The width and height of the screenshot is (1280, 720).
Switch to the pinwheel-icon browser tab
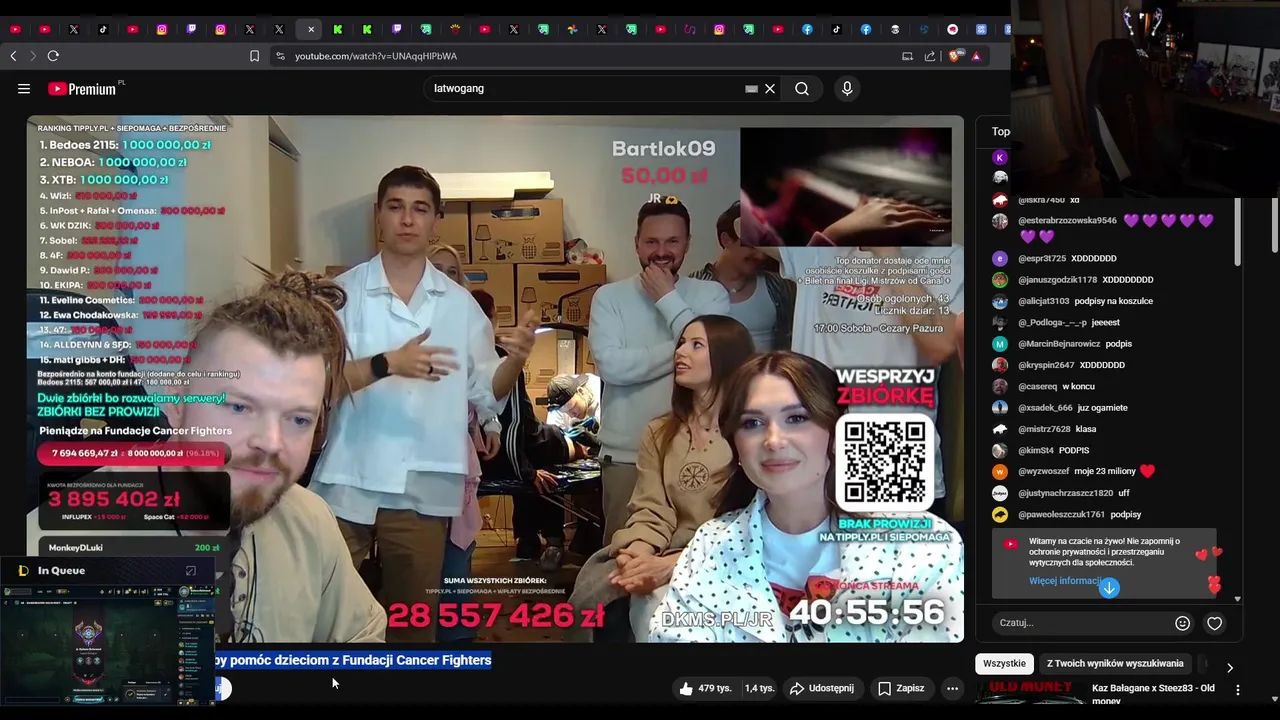pyautogui.click(x=572, y=29)
